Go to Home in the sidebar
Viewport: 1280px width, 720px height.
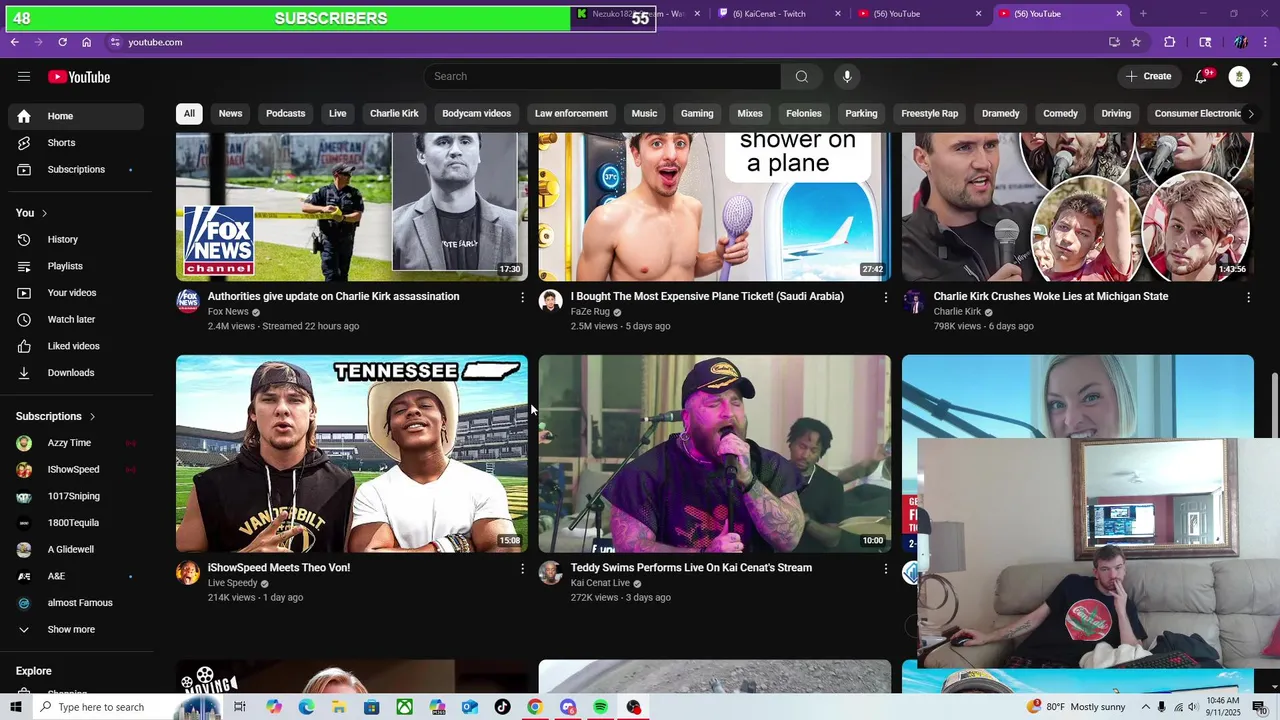(76, 116)
